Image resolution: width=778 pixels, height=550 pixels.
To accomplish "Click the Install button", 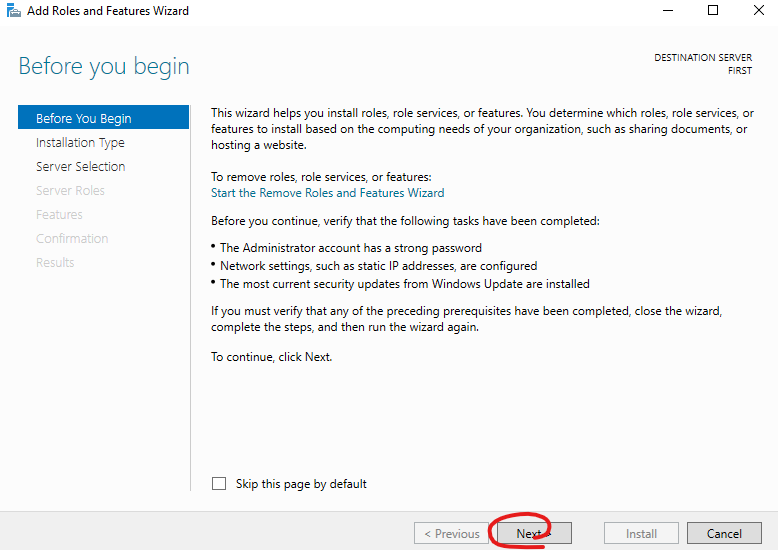I will point(641,534).
